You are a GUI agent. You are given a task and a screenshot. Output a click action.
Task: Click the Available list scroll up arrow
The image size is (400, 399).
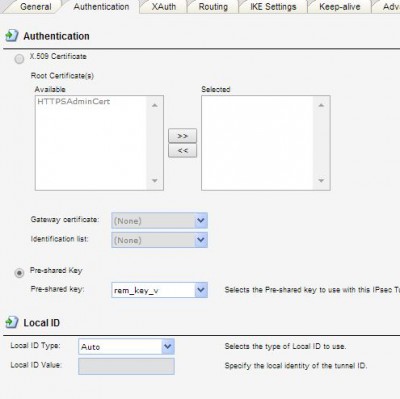click(155, 105)
